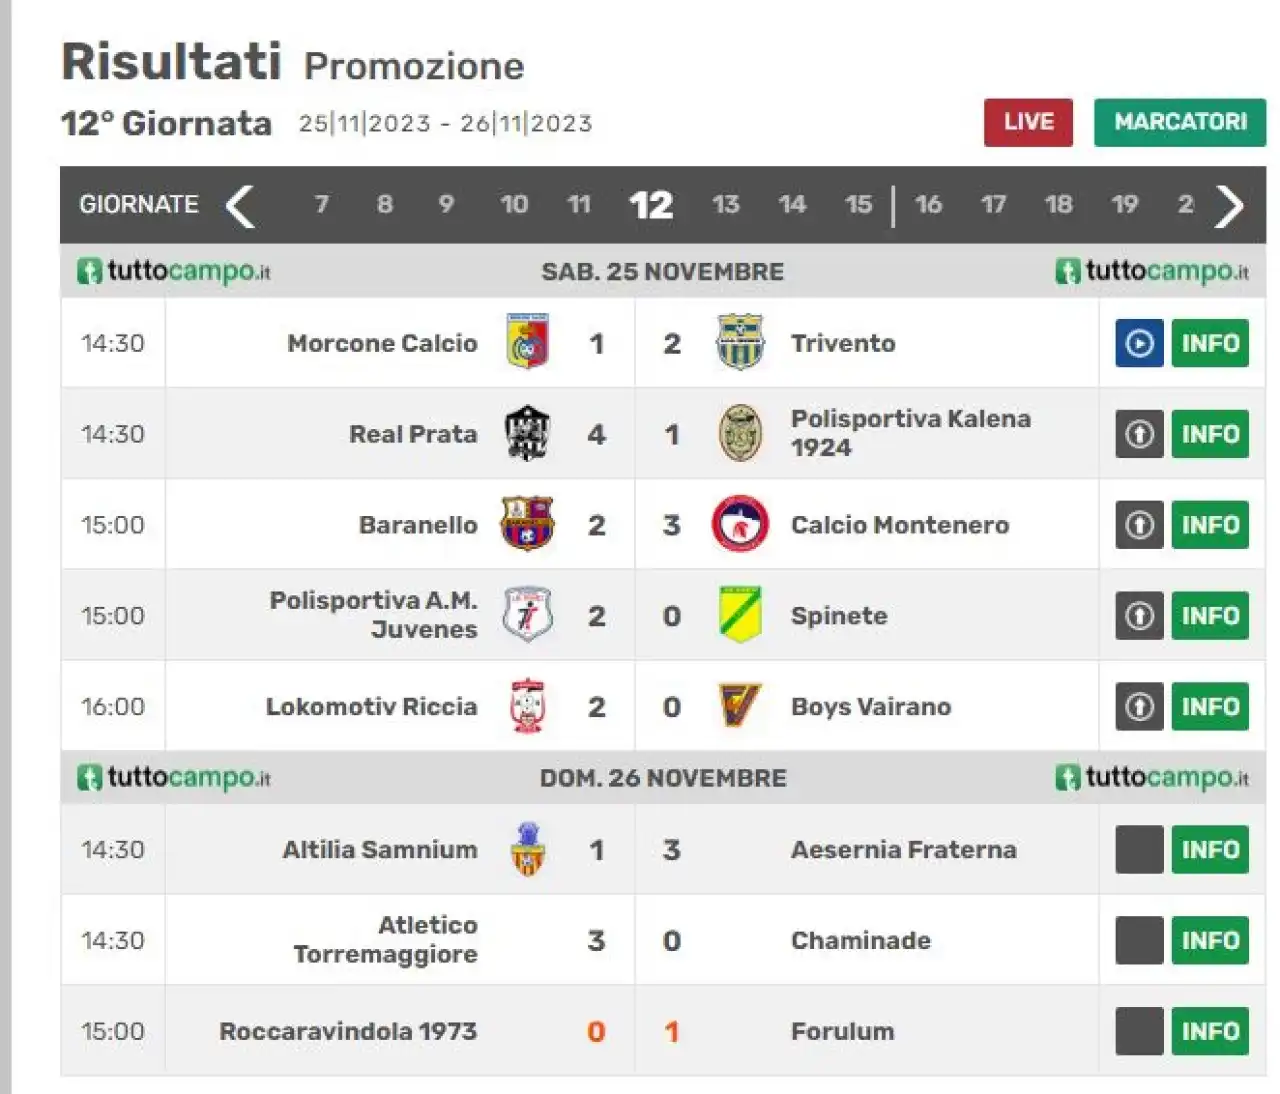Switch to giornata 13

coord(725,205)
